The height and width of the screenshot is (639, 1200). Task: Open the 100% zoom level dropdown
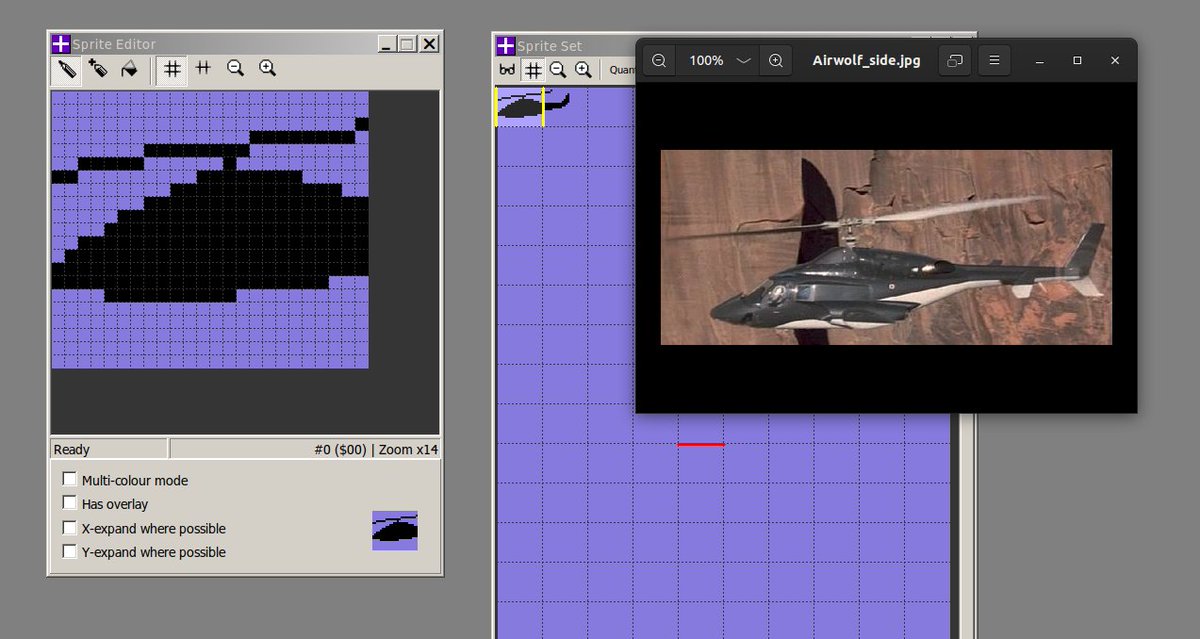(718, 61)
